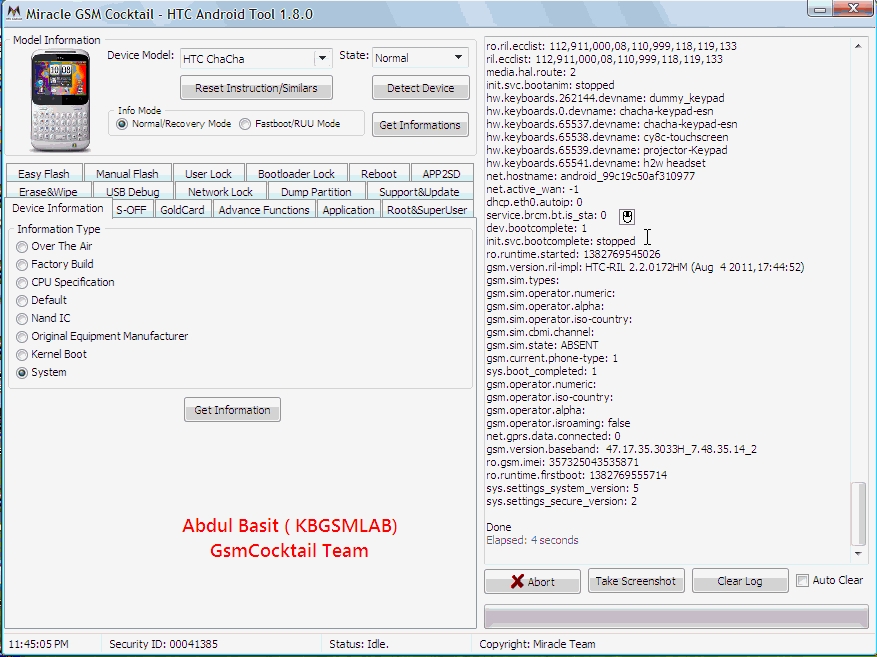Click the log scrollbar down arrow
Image resolution: width=877 pixels, height=657 pixels.
point(858,553)
